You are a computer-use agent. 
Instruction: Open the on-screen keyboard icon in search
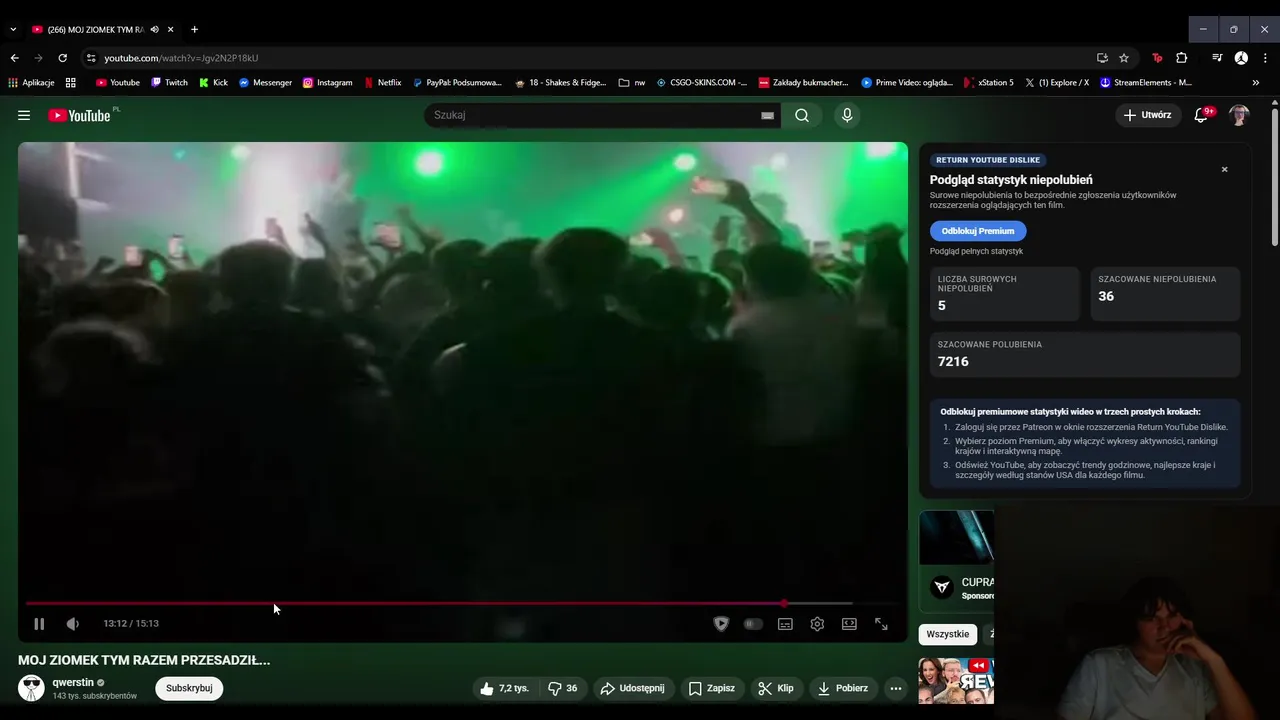(767, 115)
